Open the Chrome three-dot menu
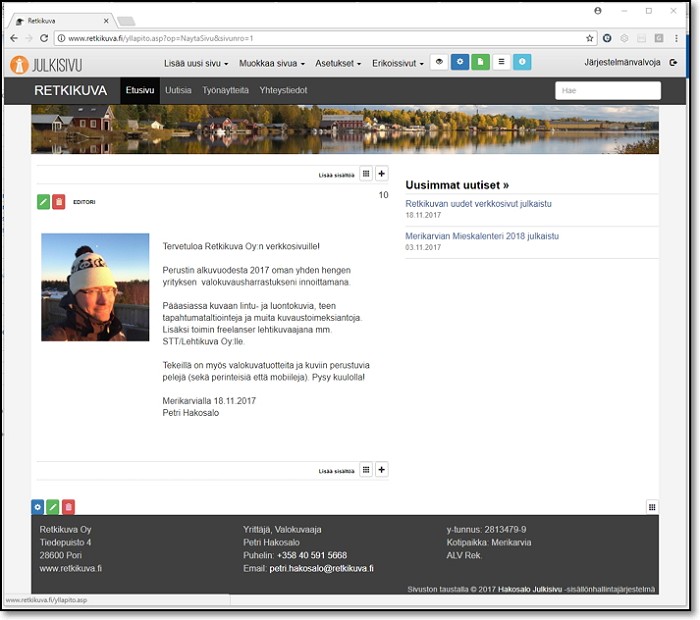Viewport: 700px width, 620px height. coord(676,38)
